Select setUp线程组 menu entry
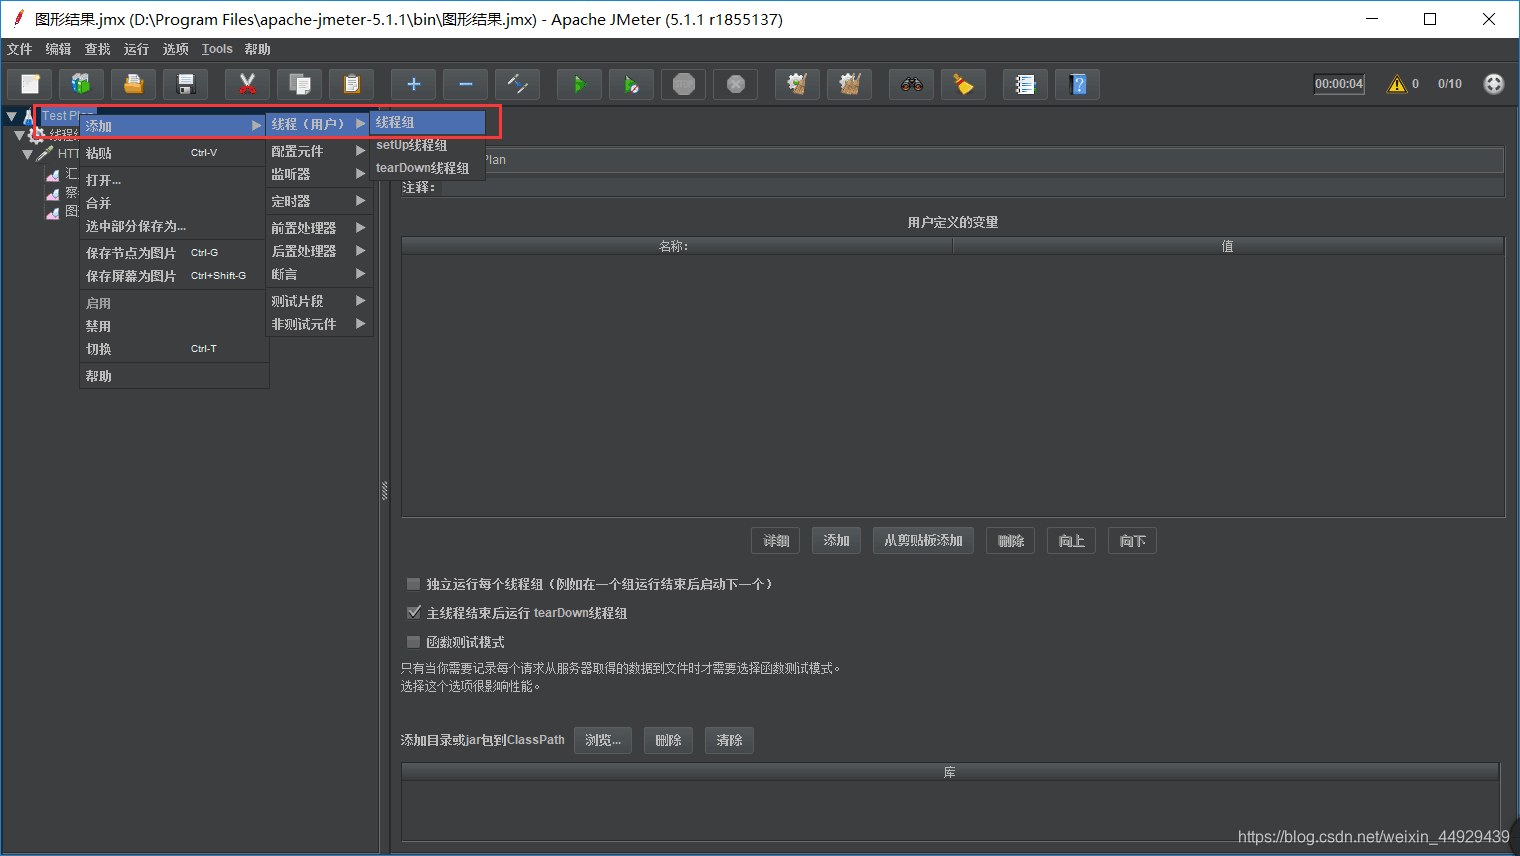The image size is (1520, 856). coord(428,145)
